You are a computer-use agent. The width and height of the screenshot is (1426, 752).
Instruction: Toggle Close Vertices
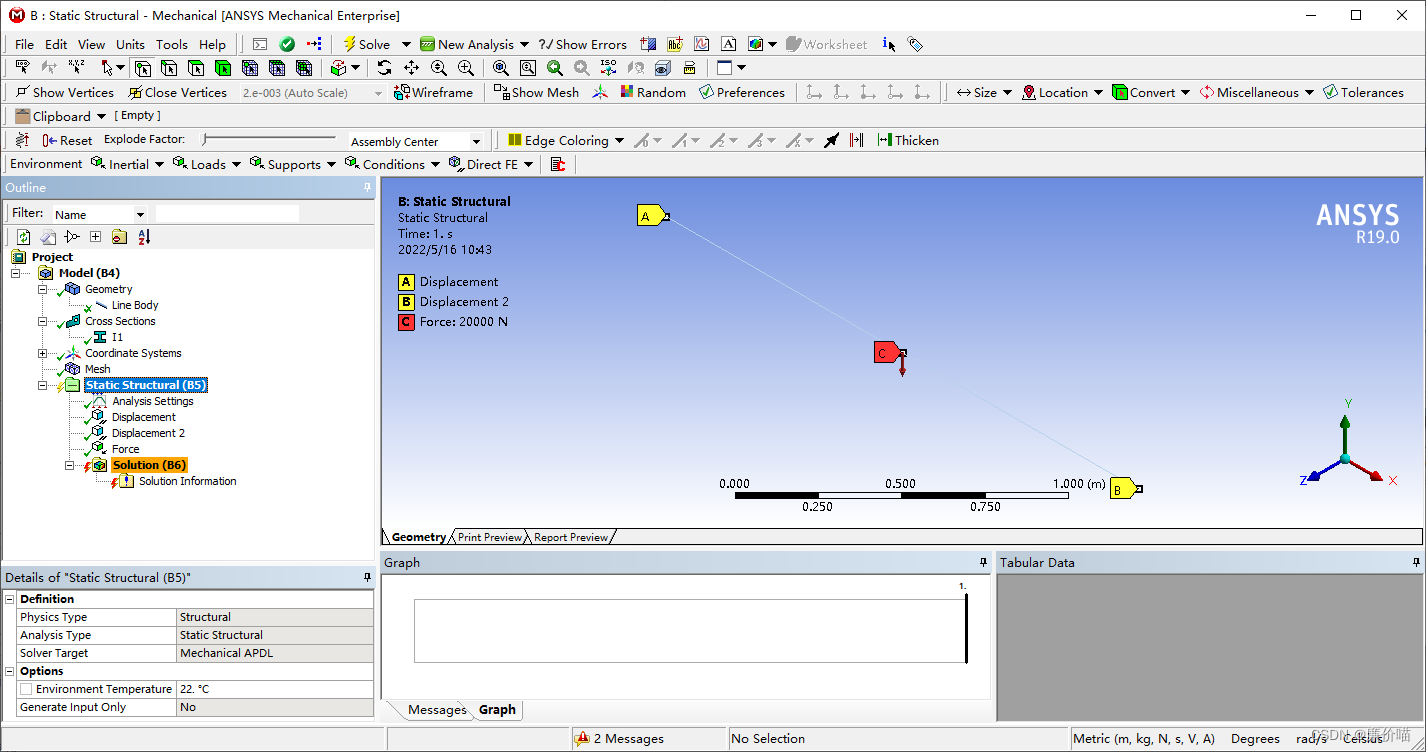178,92
